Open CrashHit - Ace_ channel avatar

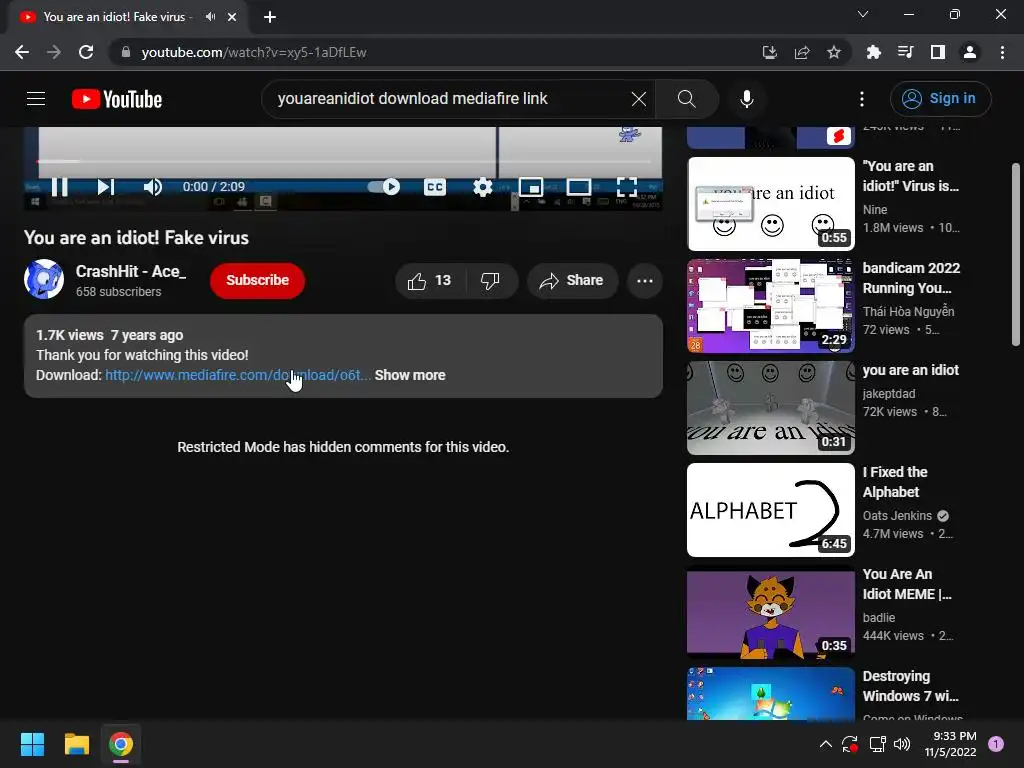44,280
